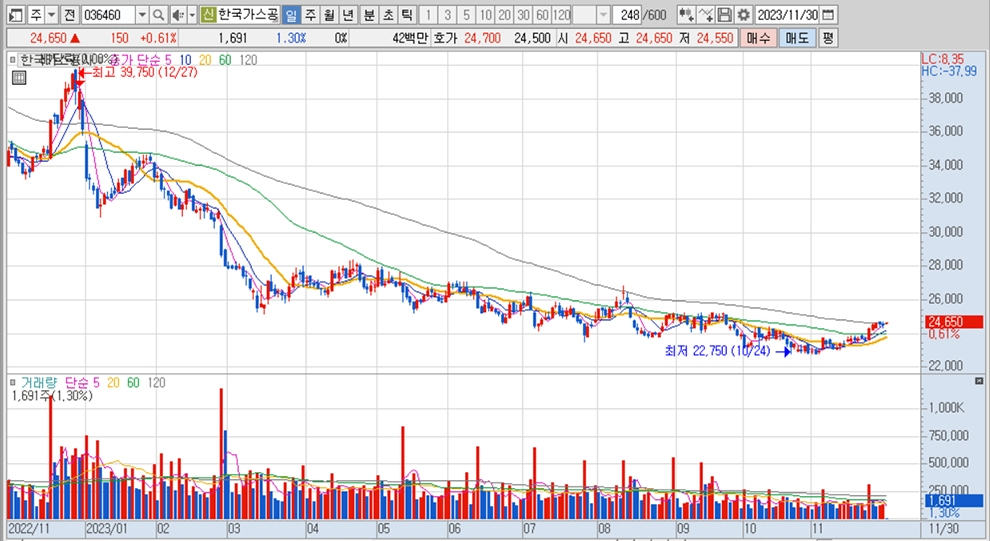Click the small square marker before 거래량 legend
This screenshot has height=541, width=990.
13,383
